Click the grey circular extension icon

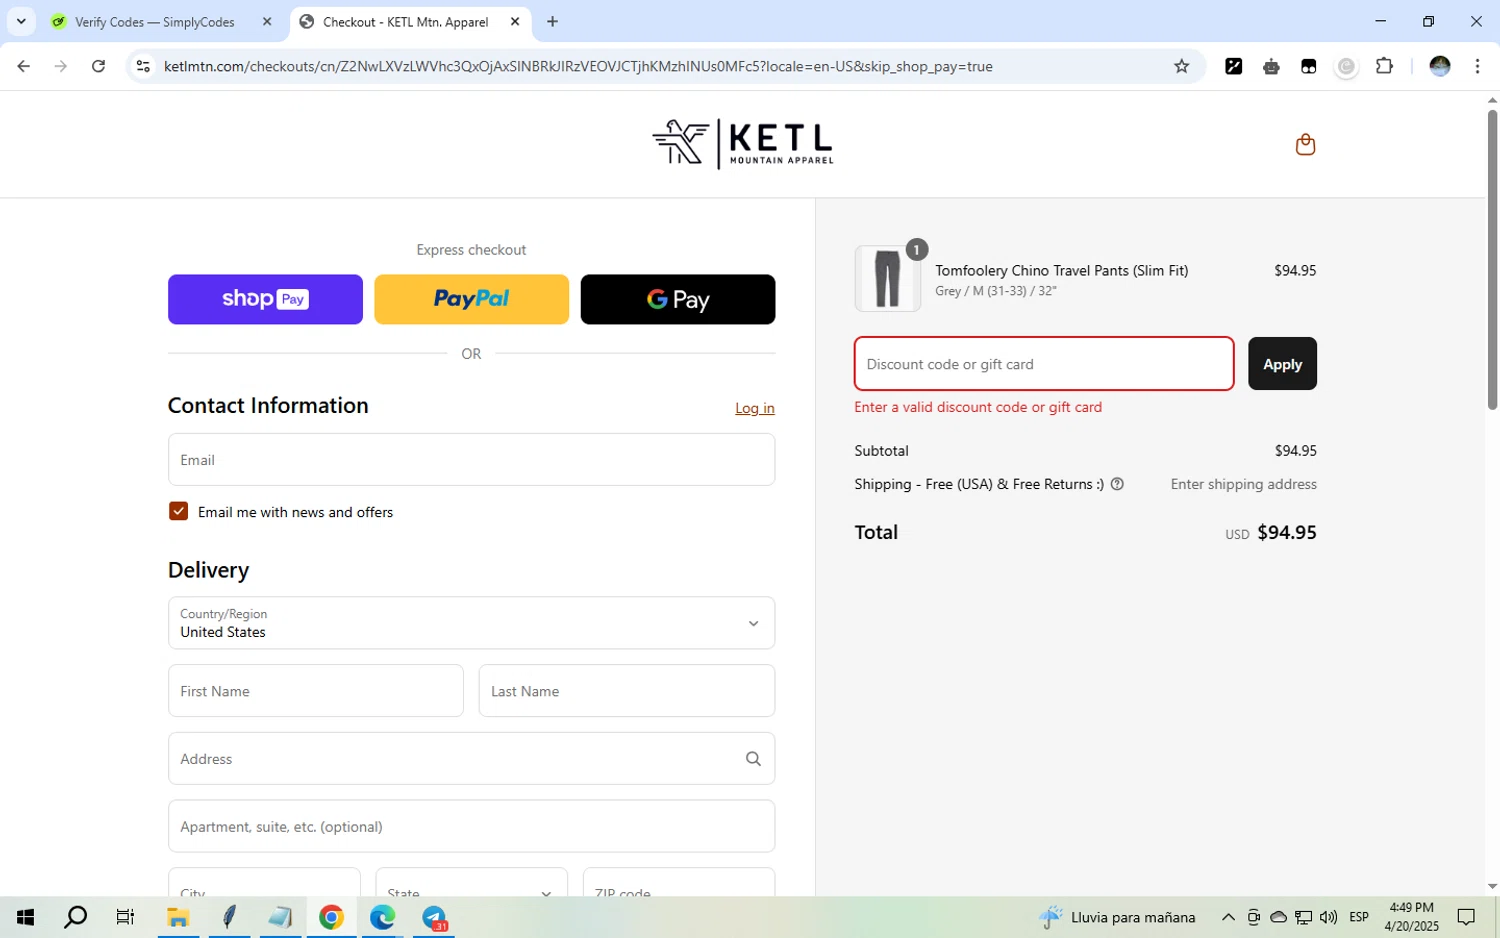[x=1346, y=66]
